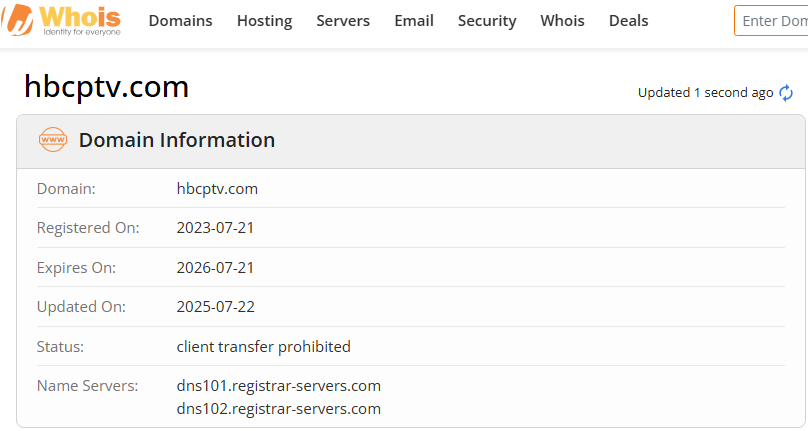Go to the Email menu
The height and width of the screenshot is (431, 808).
[414, 20]
